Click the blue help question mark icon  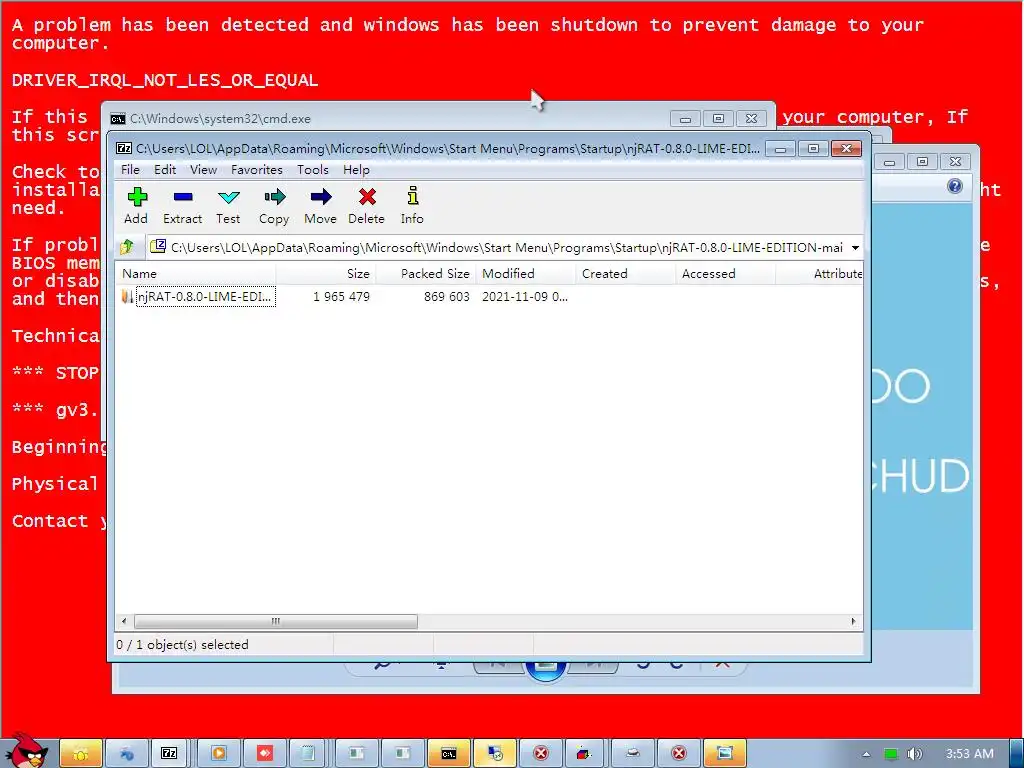click(x=955, y=187)
